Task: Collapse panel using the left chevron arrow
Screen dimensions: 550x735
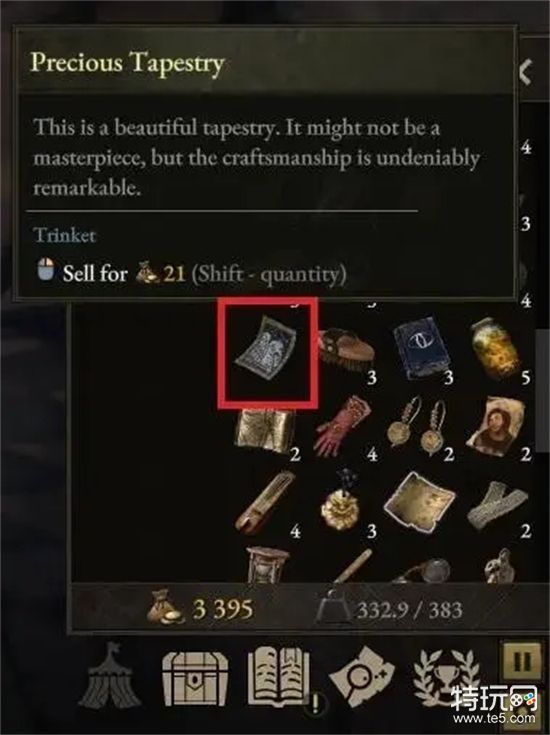Action: tap(527, 73)
